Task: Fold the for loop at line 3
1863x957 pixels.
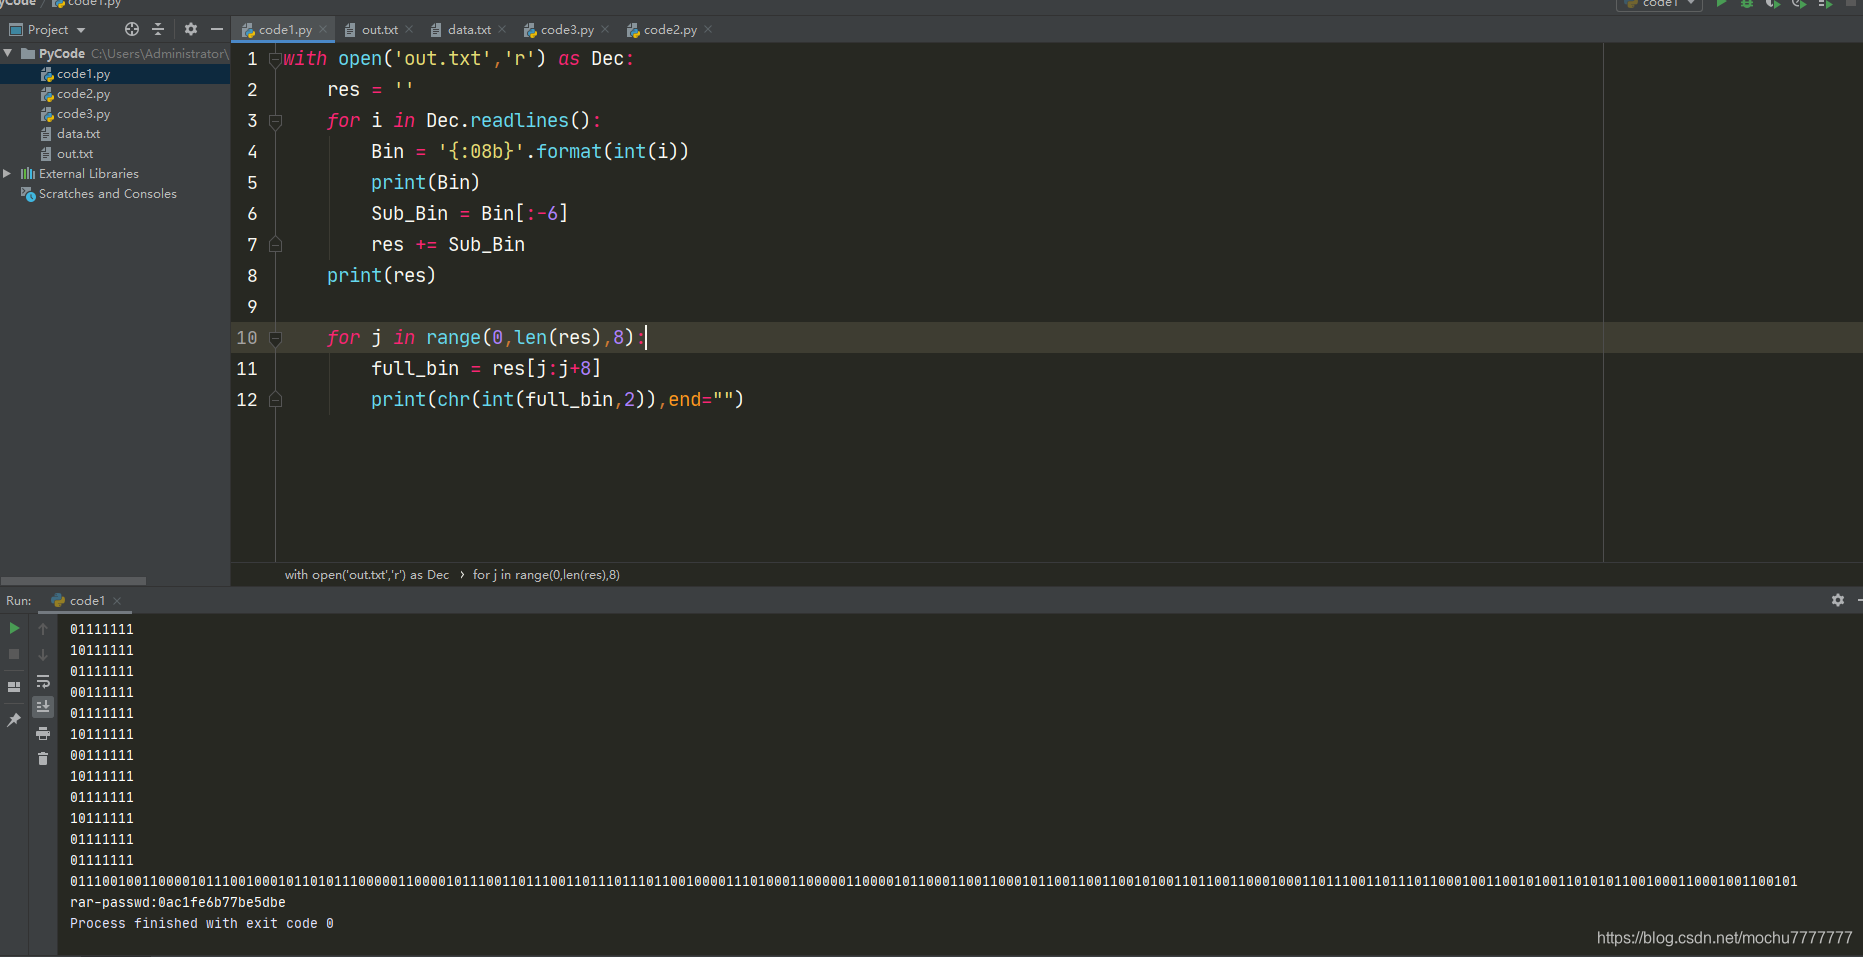Action: [275, 121]
